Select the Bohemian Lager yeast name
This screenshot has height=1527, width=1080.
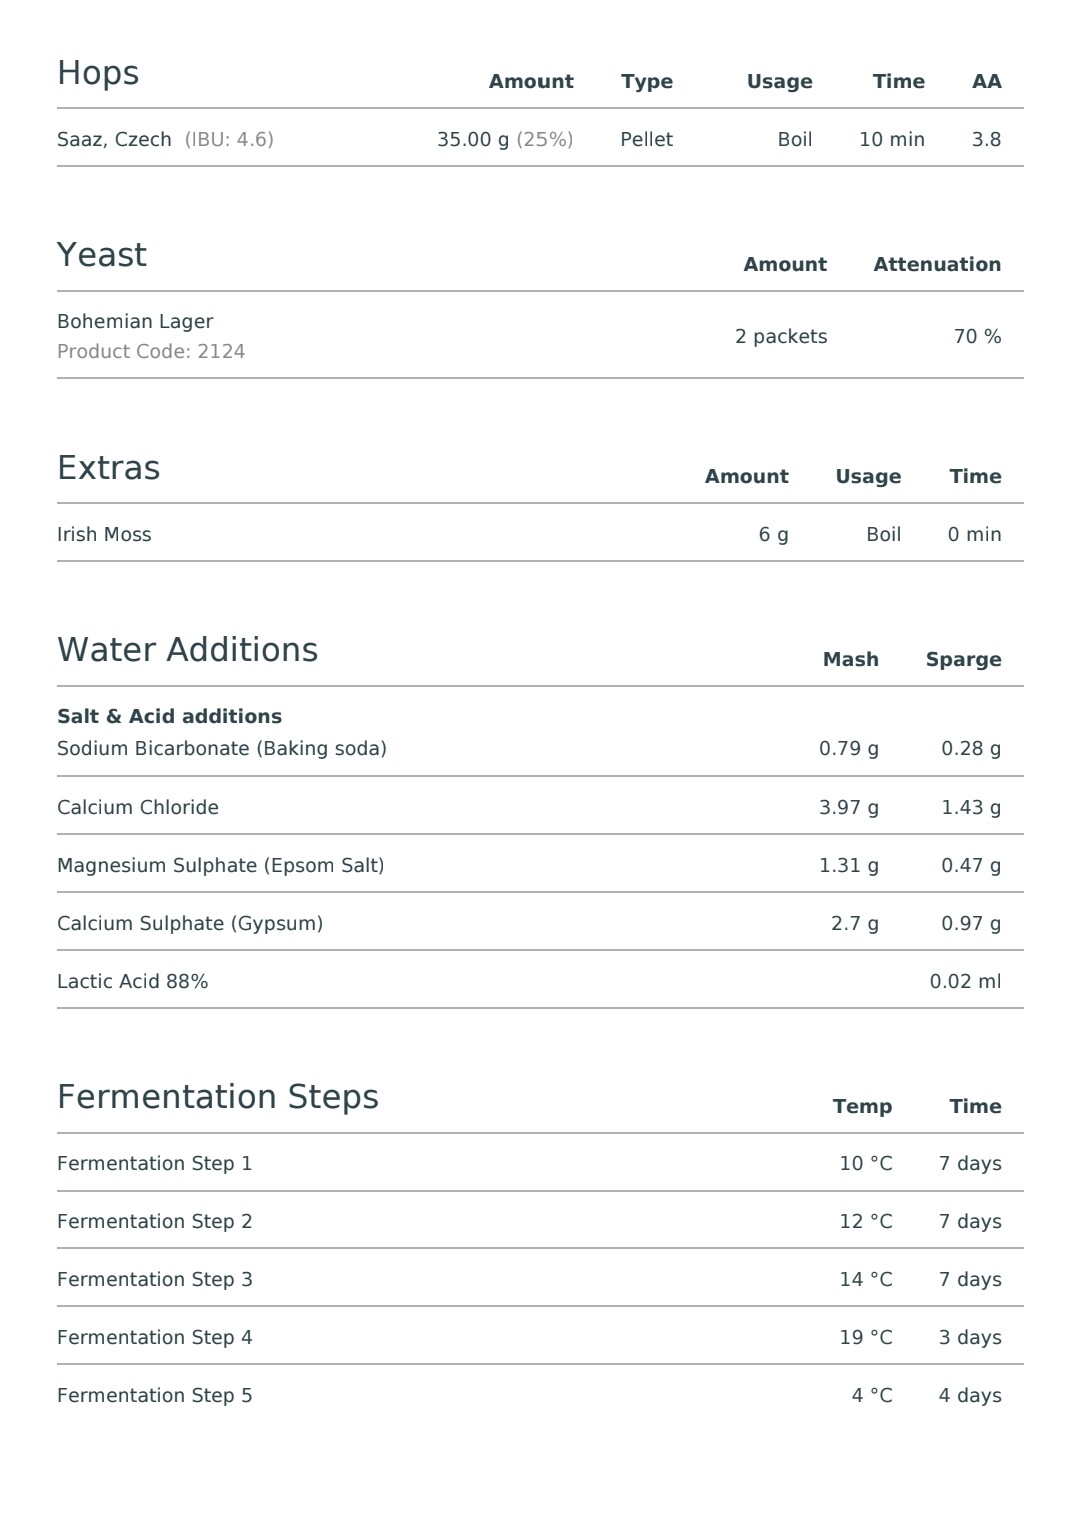pyautogui.click(x=135, y=322)
